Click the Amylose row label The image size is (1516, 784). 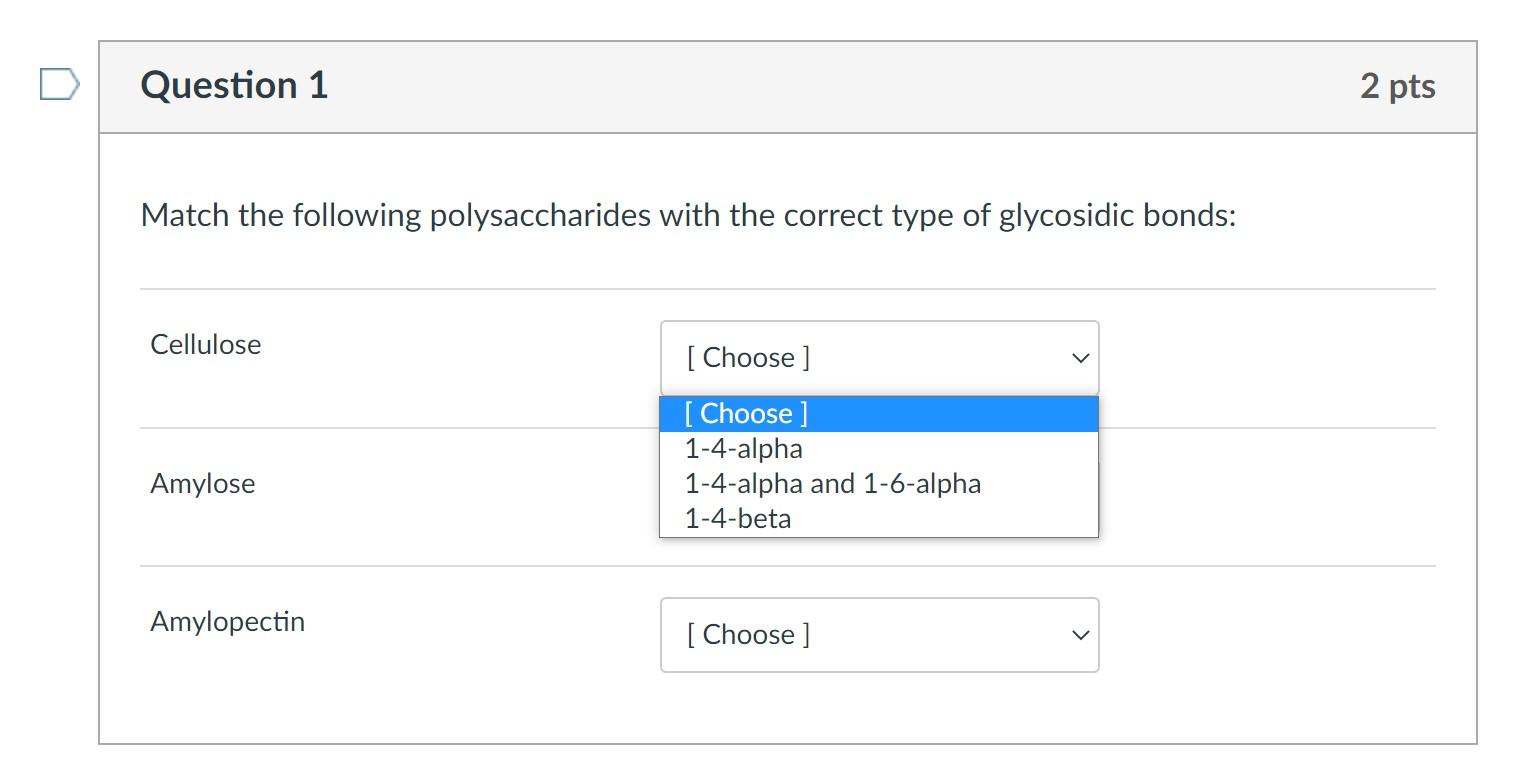pyautogui.click(x=201, y=484)
